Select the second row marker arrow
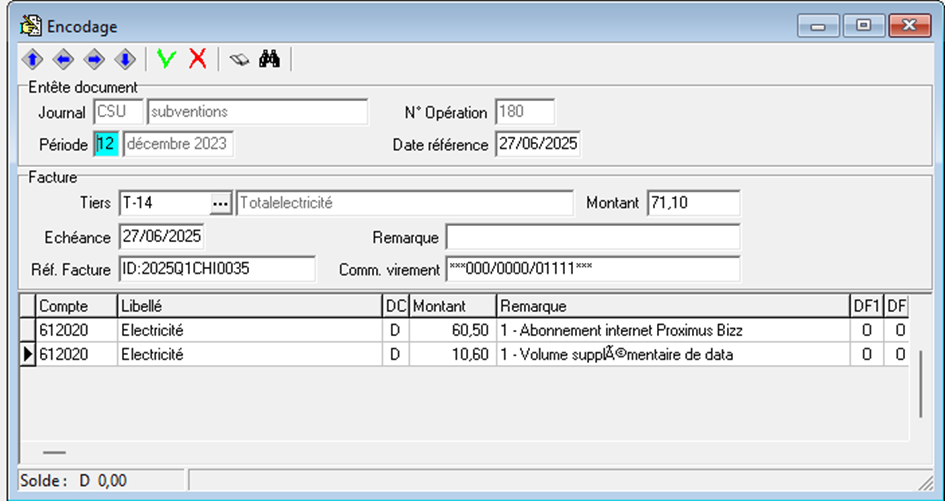 [x=28, y=355]
